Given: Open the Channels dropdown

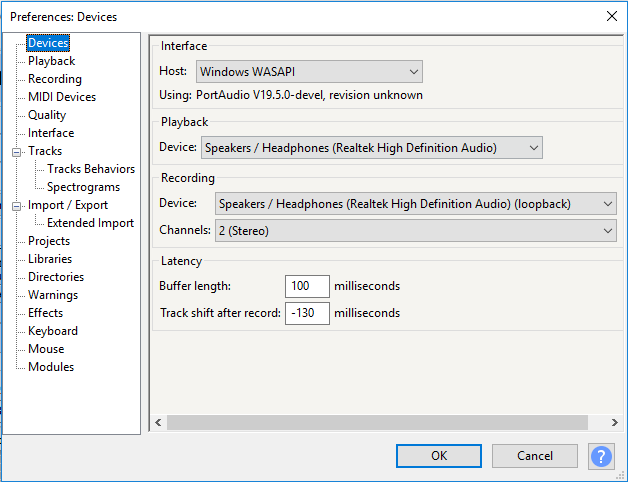Looking at the screenshot, I should coord(416,231).
